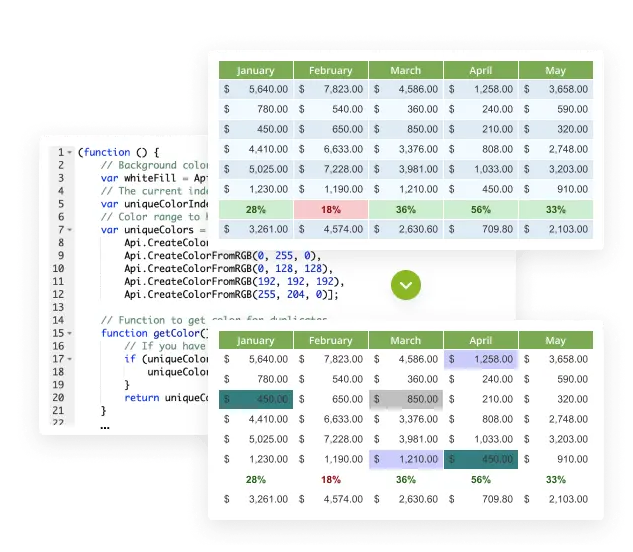Image resolution: width=633 pixels, height=552 pixels.
Task: Click the 2,103.00 cell in lower table
Action: point(555,499)
